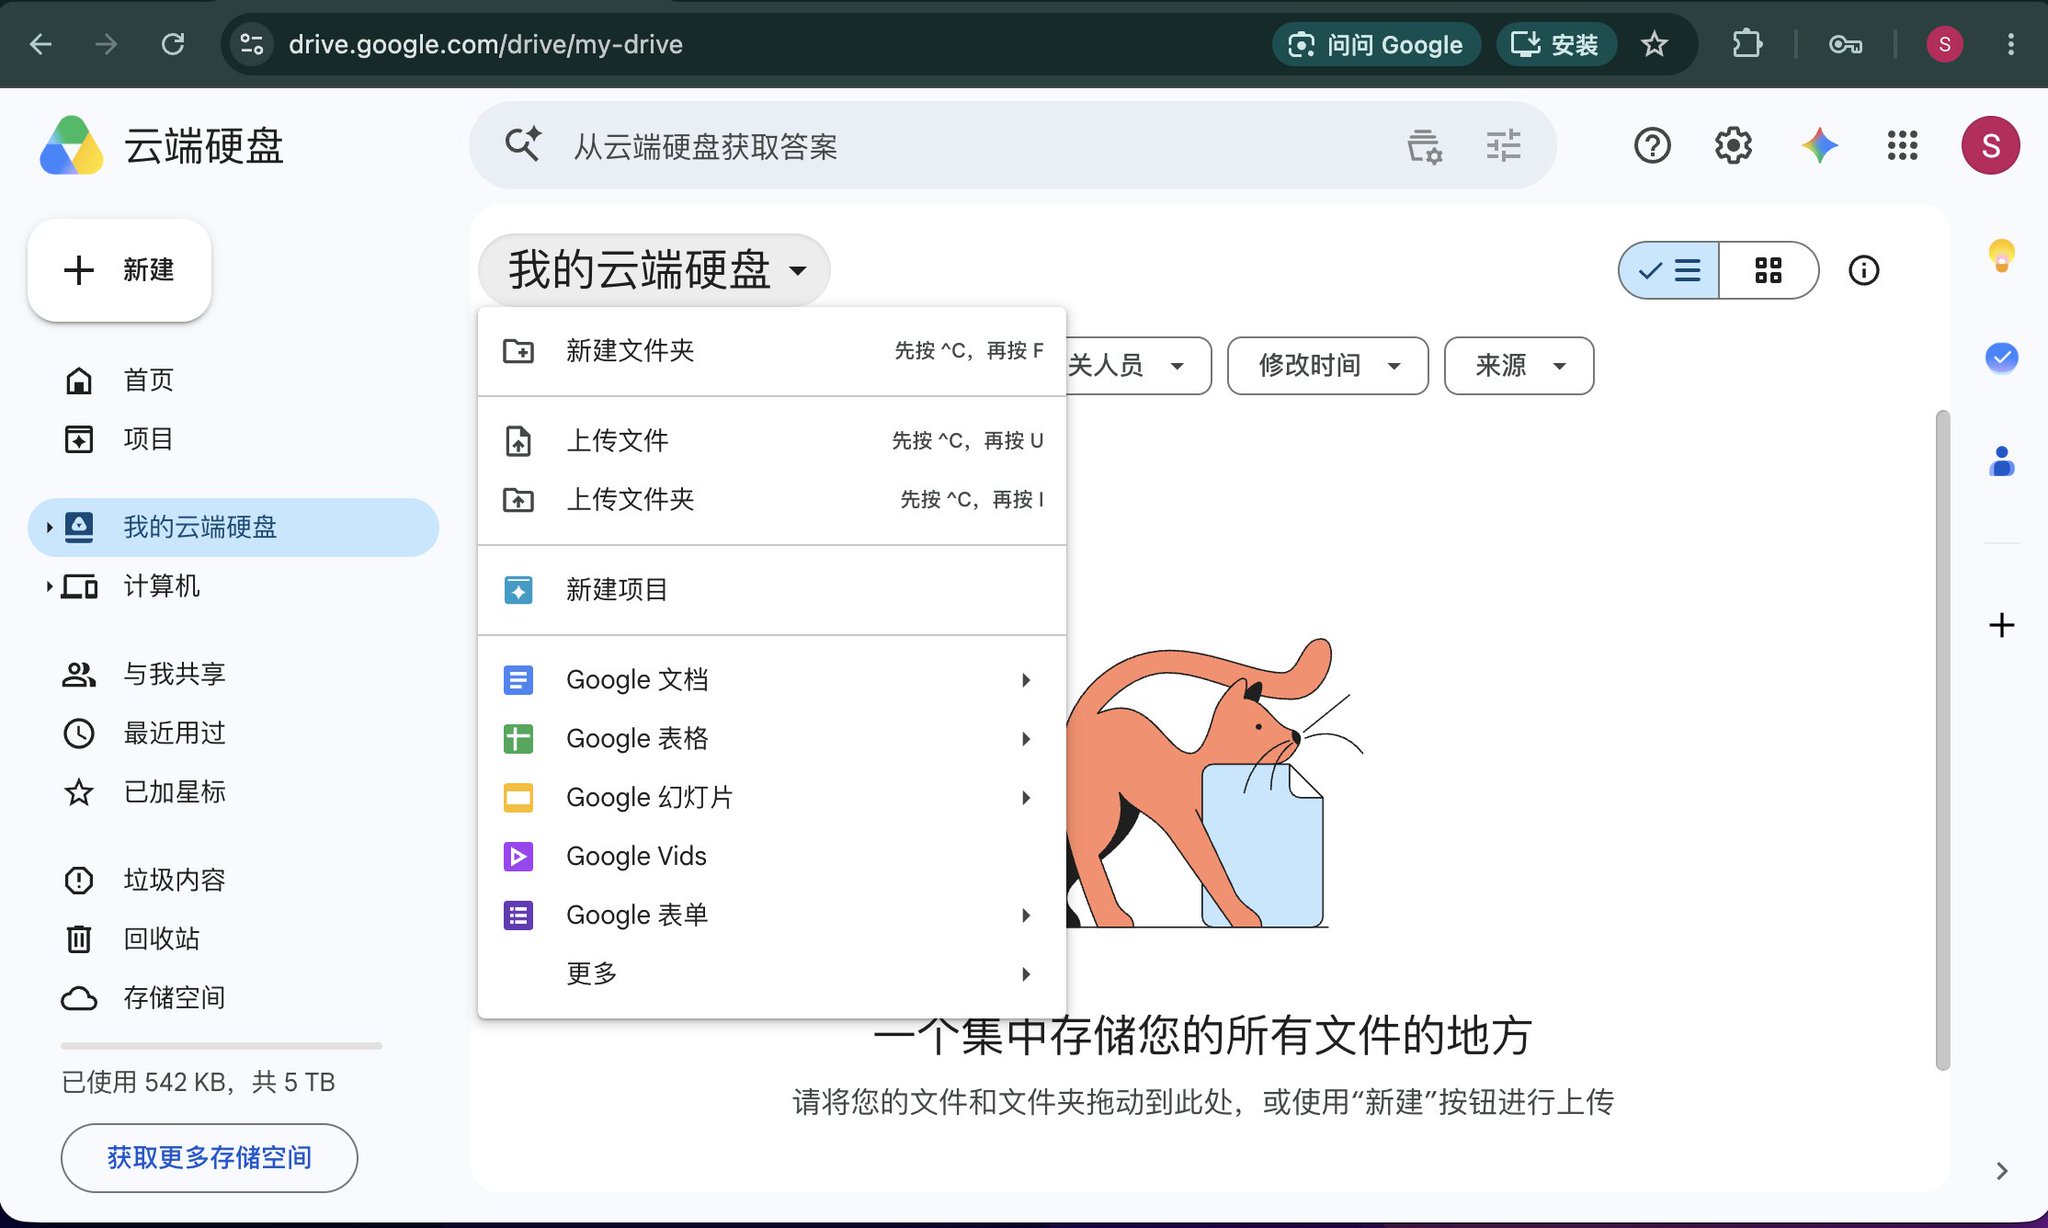2048x1228 pixels.
Task: Expand the 我的云端硬盘 tree arrow in sidebar
Action: click(x=49, y=527)
